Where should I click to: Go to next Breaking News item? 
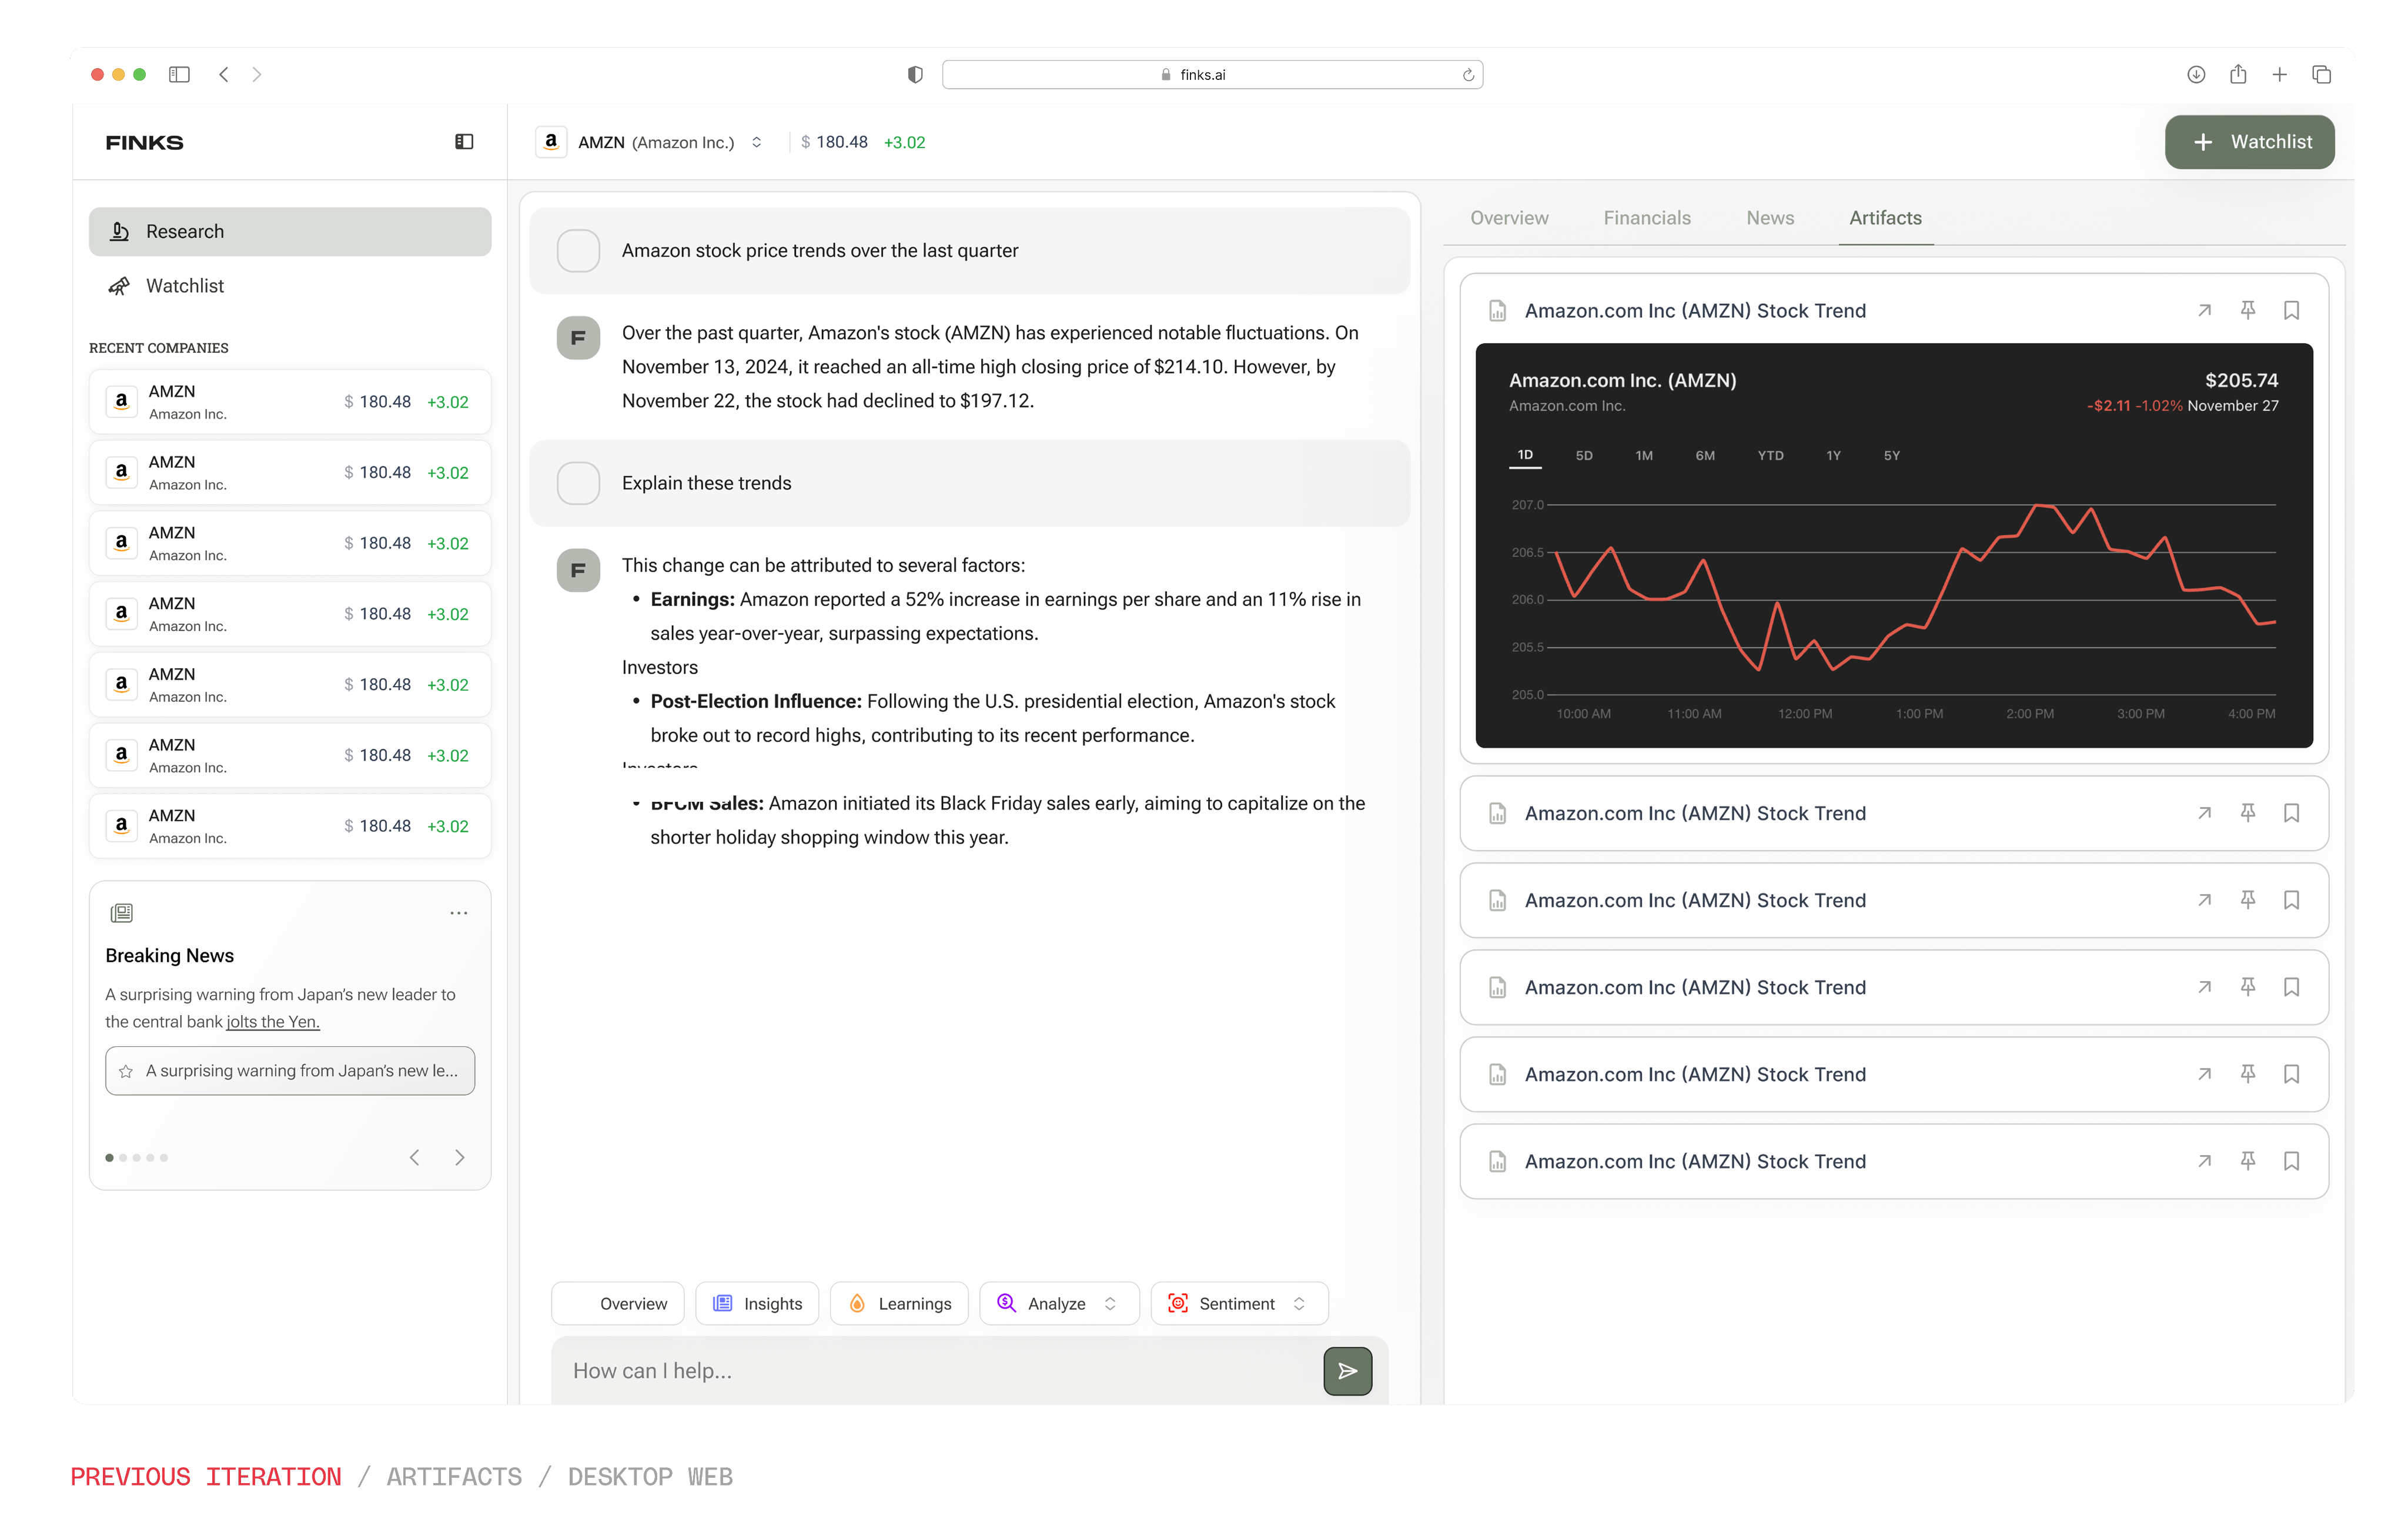click(460, 1157)
